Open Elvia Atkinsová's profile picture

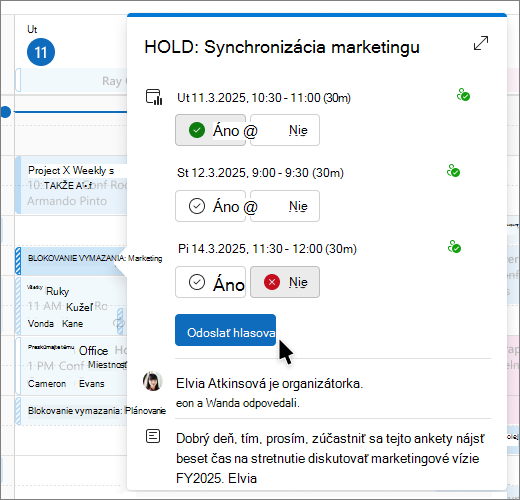pos(153,381)
